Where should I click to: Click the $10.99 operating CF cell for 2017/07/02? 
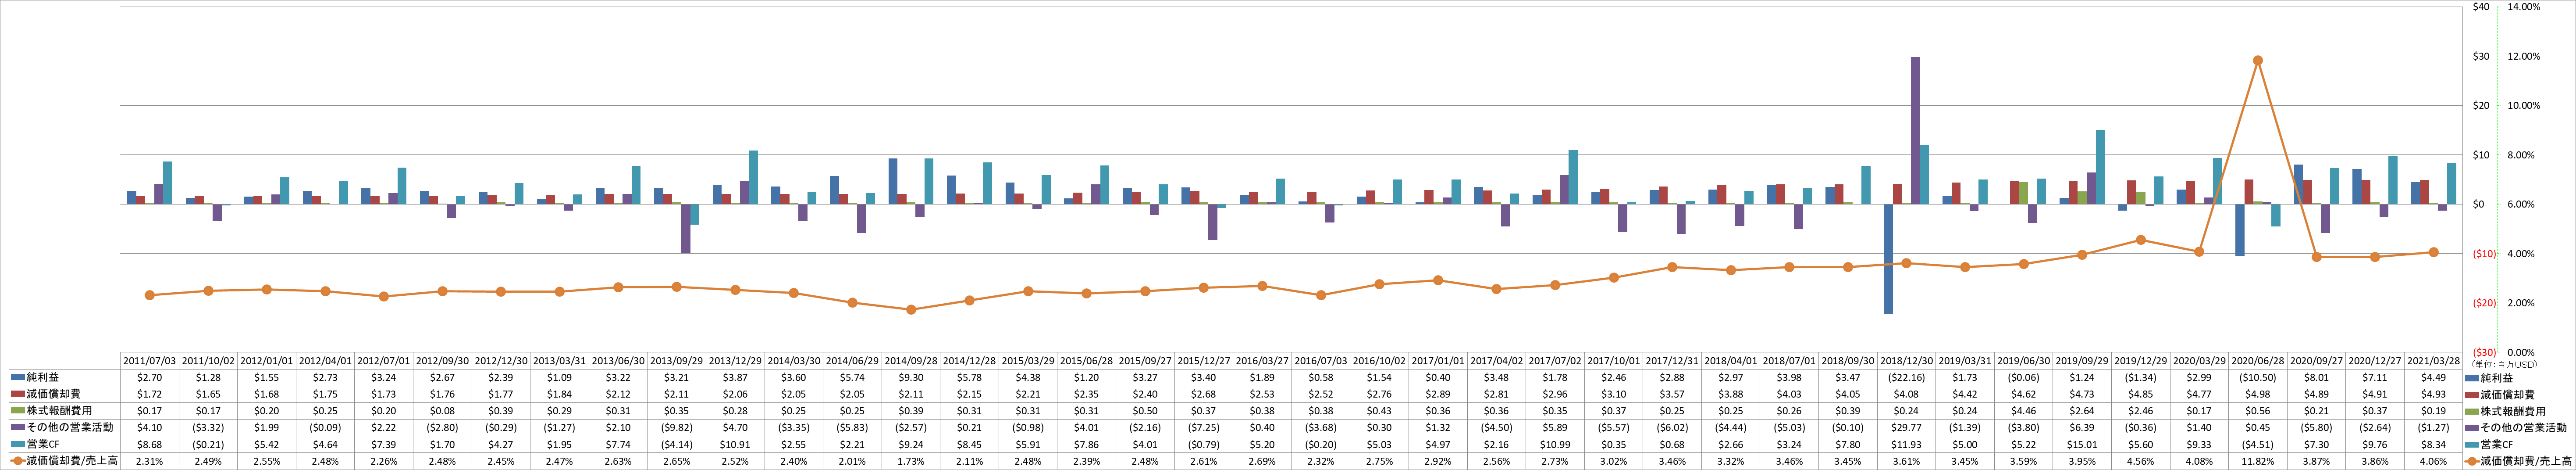[1554, 444]
